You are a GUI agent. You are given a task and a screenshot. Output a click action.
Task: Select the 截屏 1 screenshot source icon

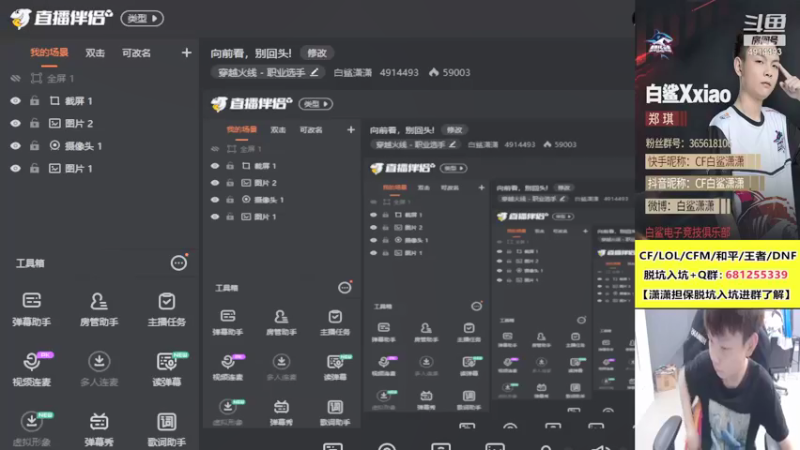tap(55, 101)
